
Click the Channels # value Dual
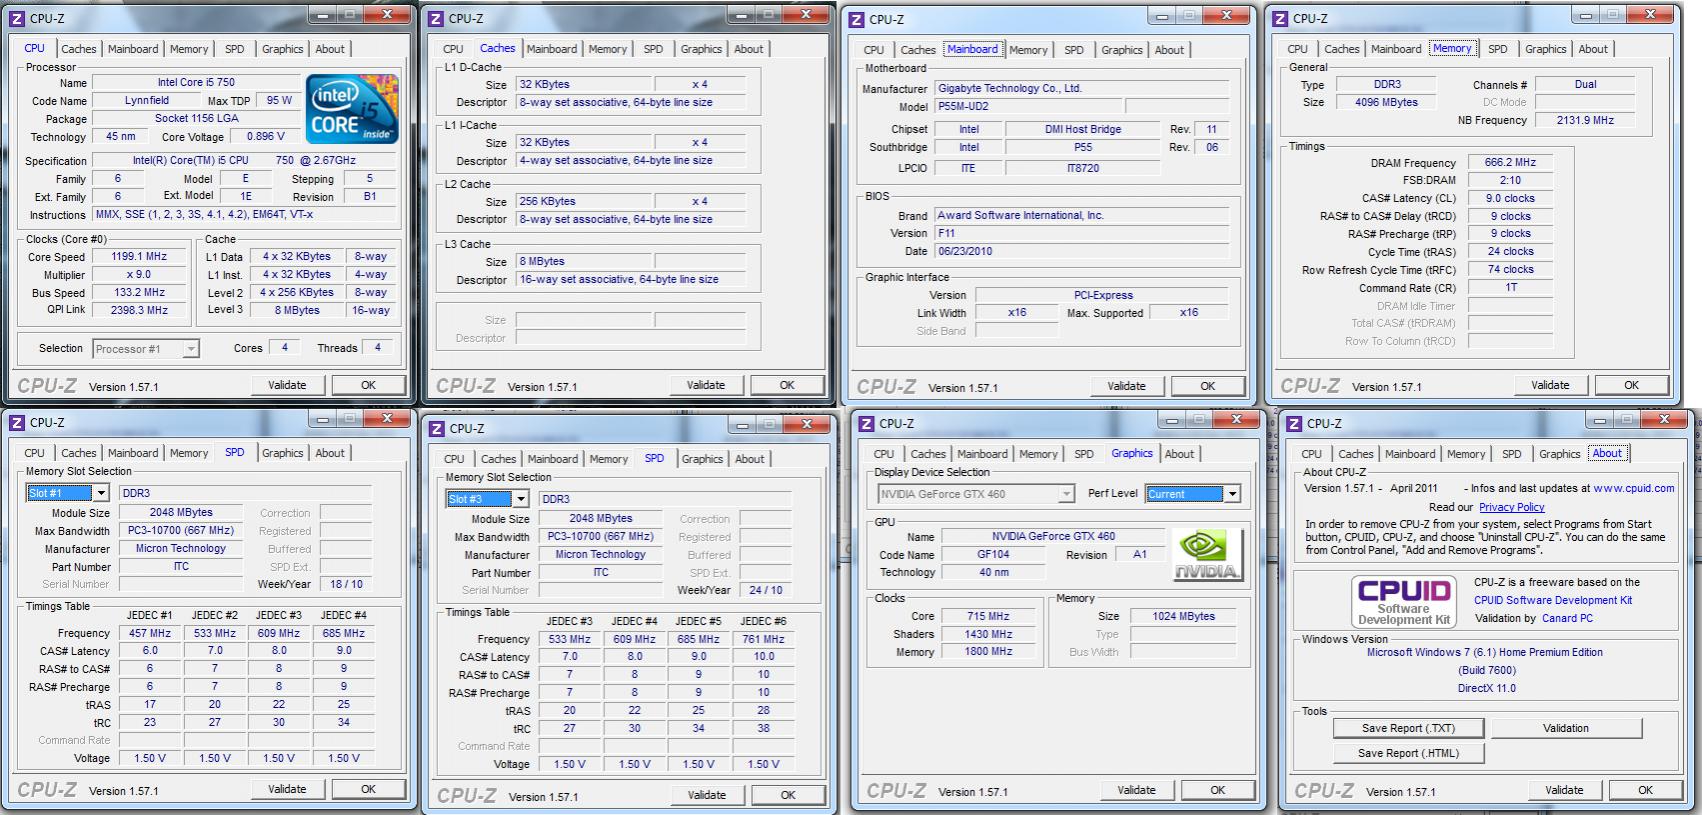(x=1585, y=84)
